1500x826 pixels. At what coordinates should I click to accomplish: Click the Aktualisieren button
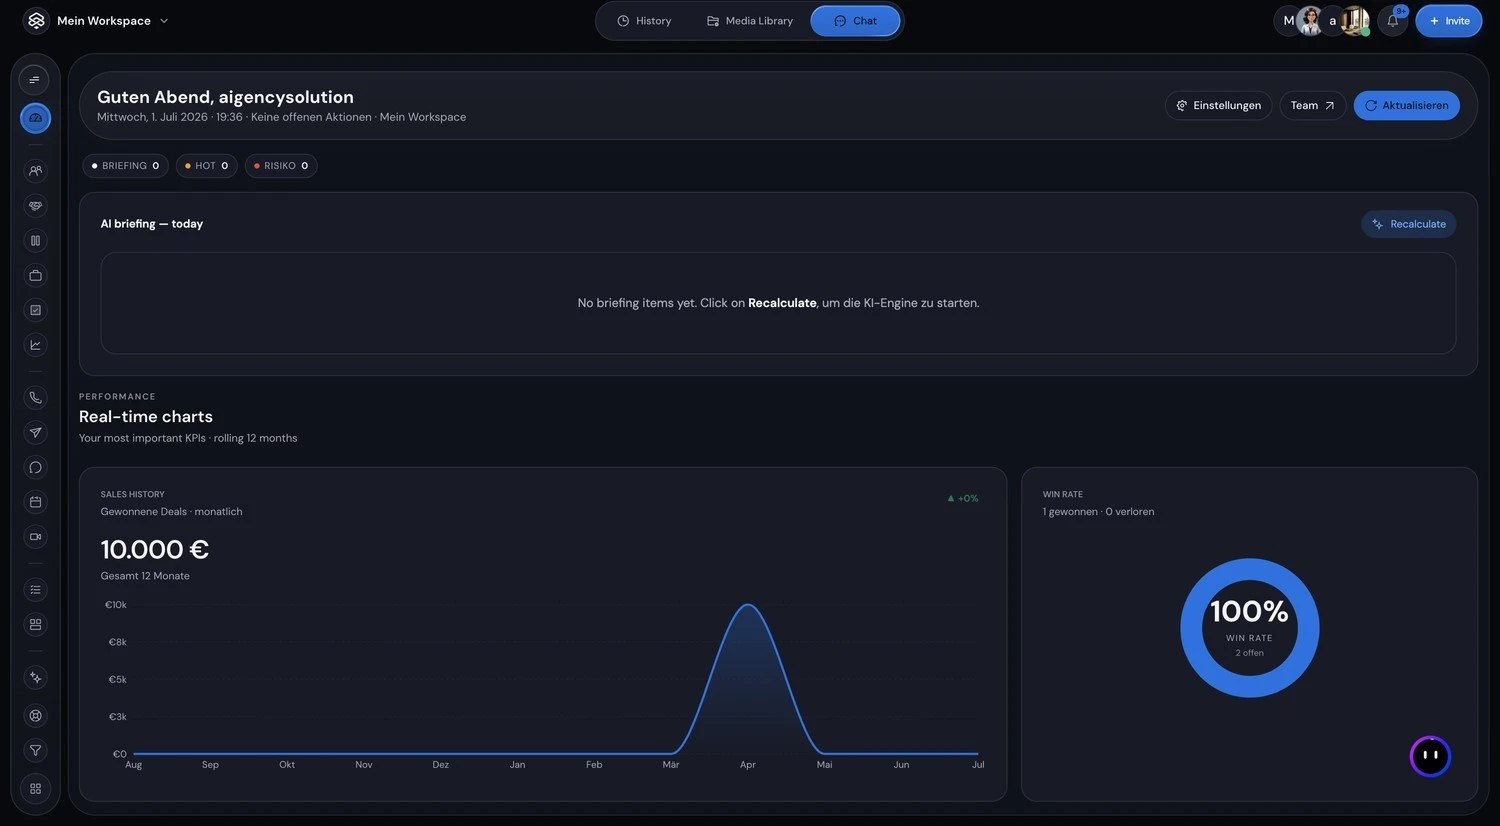coord(1406,105)
